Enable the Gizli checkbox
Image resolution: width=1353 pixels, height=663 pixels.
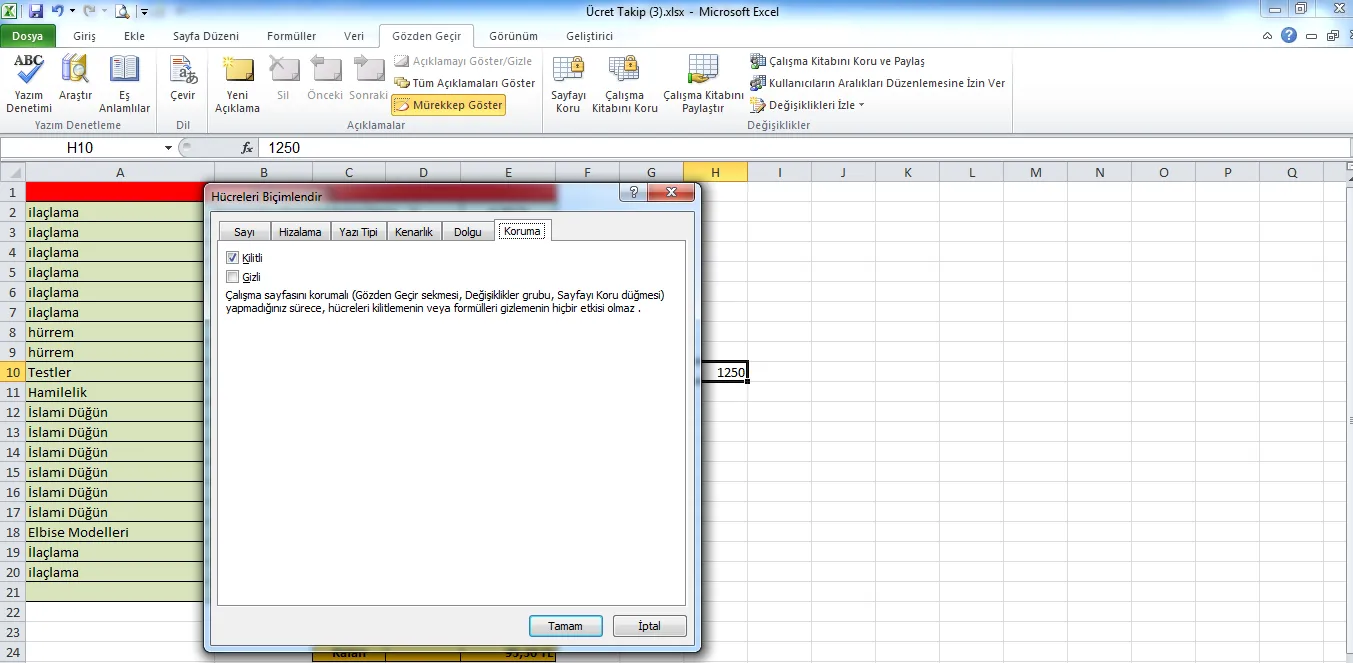[233, 277]
